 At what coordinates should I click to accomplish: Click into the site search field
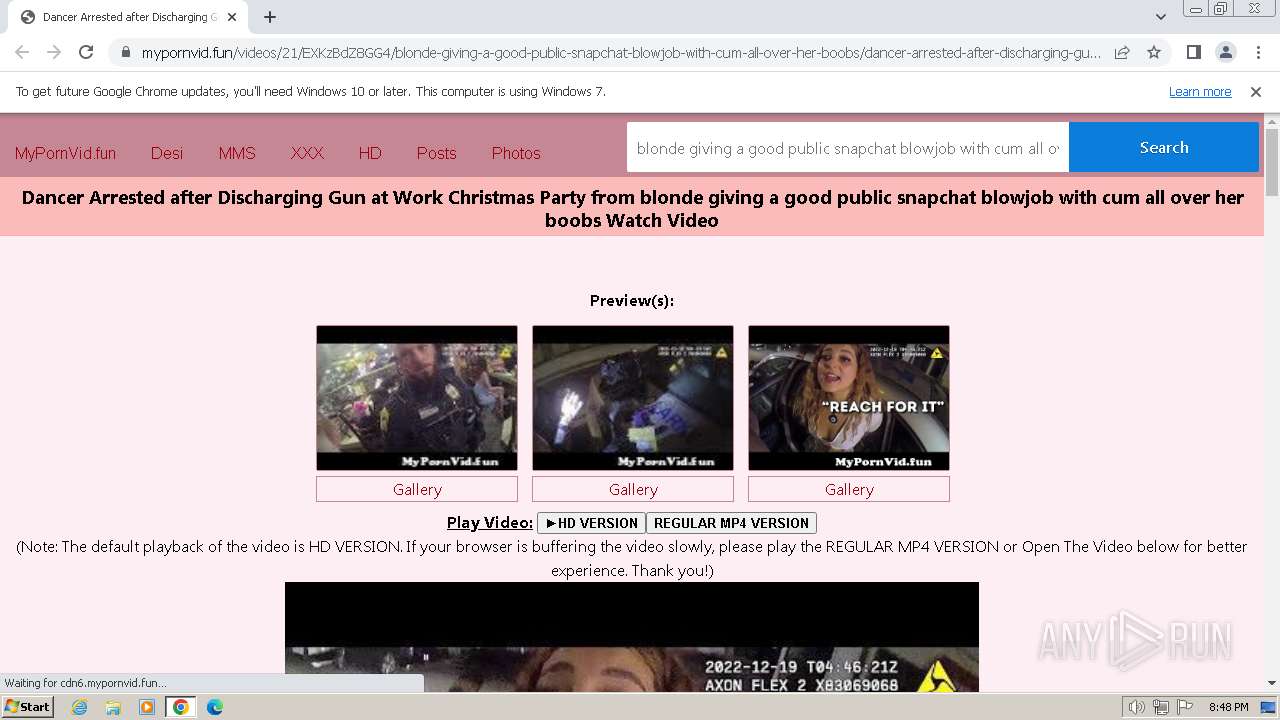[x=848, y=148]
